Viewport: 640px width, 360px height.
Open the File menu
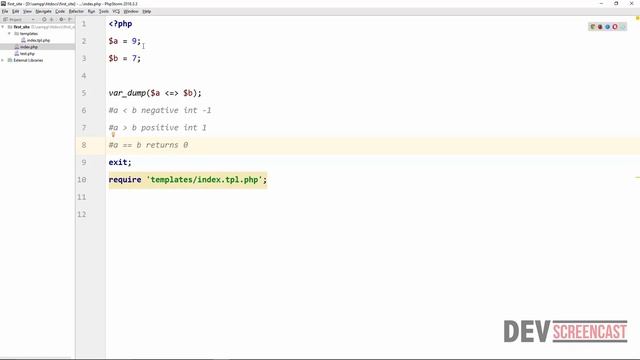[5, 11]
